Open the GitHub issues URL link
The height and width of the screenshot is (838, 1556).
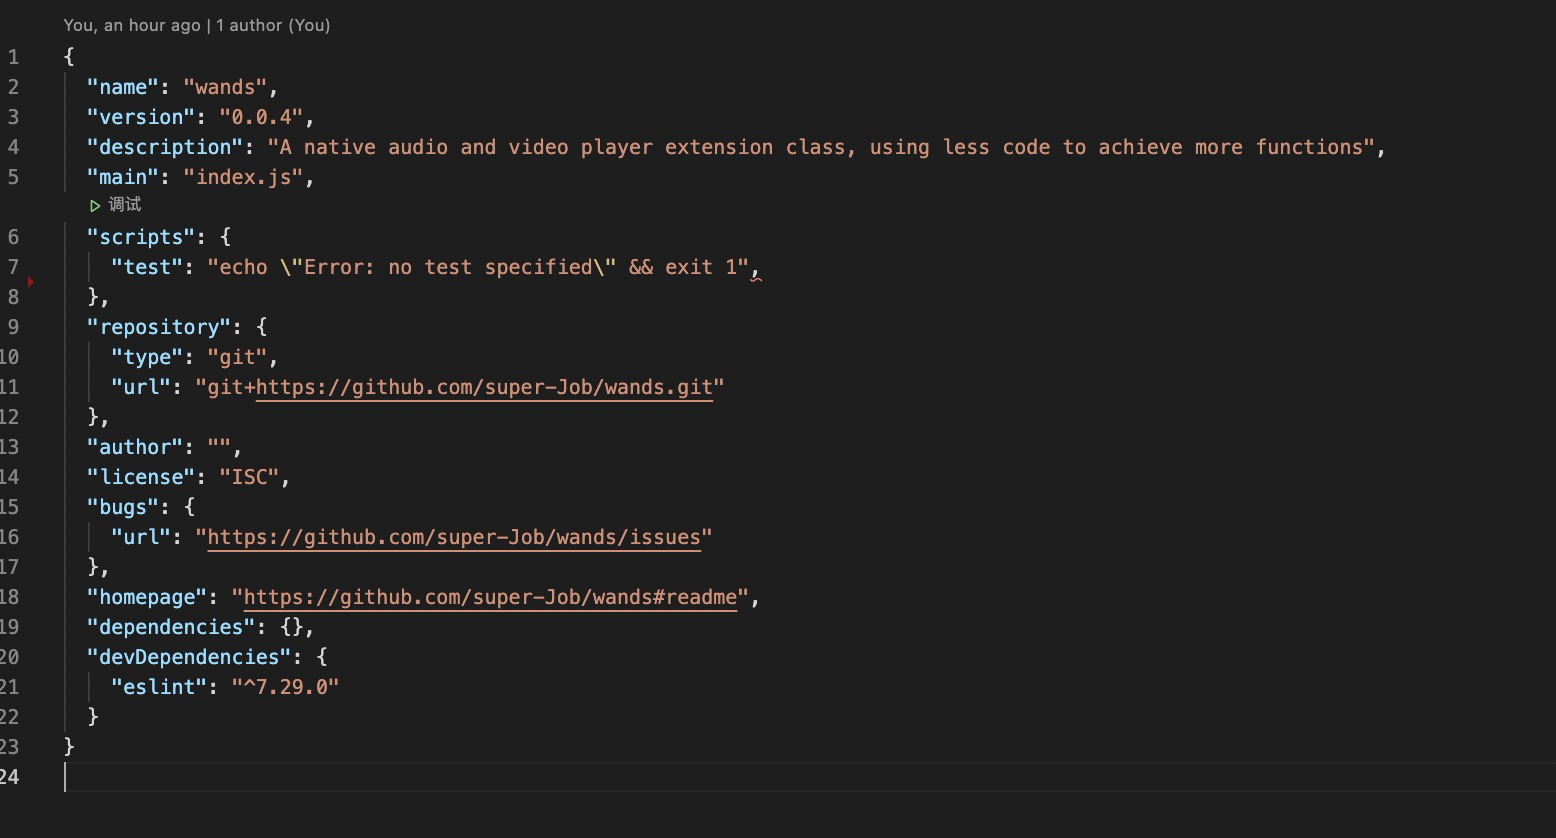tap(454, 537)
